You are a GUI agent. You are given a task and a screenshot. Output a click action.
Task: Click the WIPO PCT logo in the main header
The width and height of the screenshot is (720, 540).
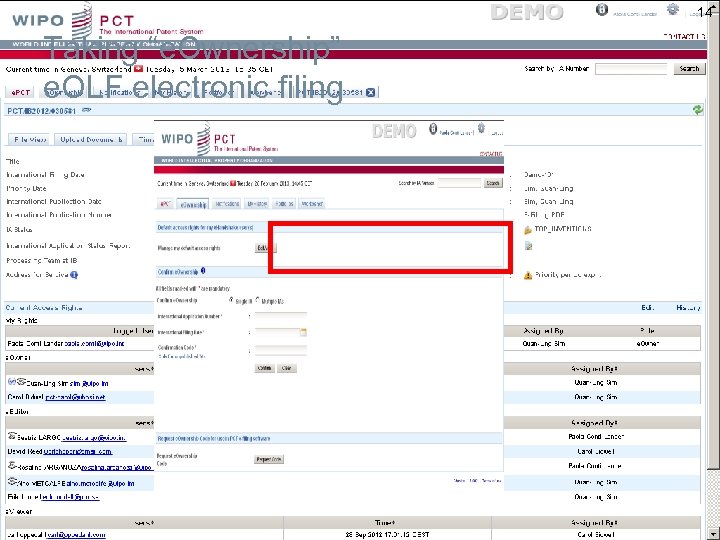coord(107,21)
